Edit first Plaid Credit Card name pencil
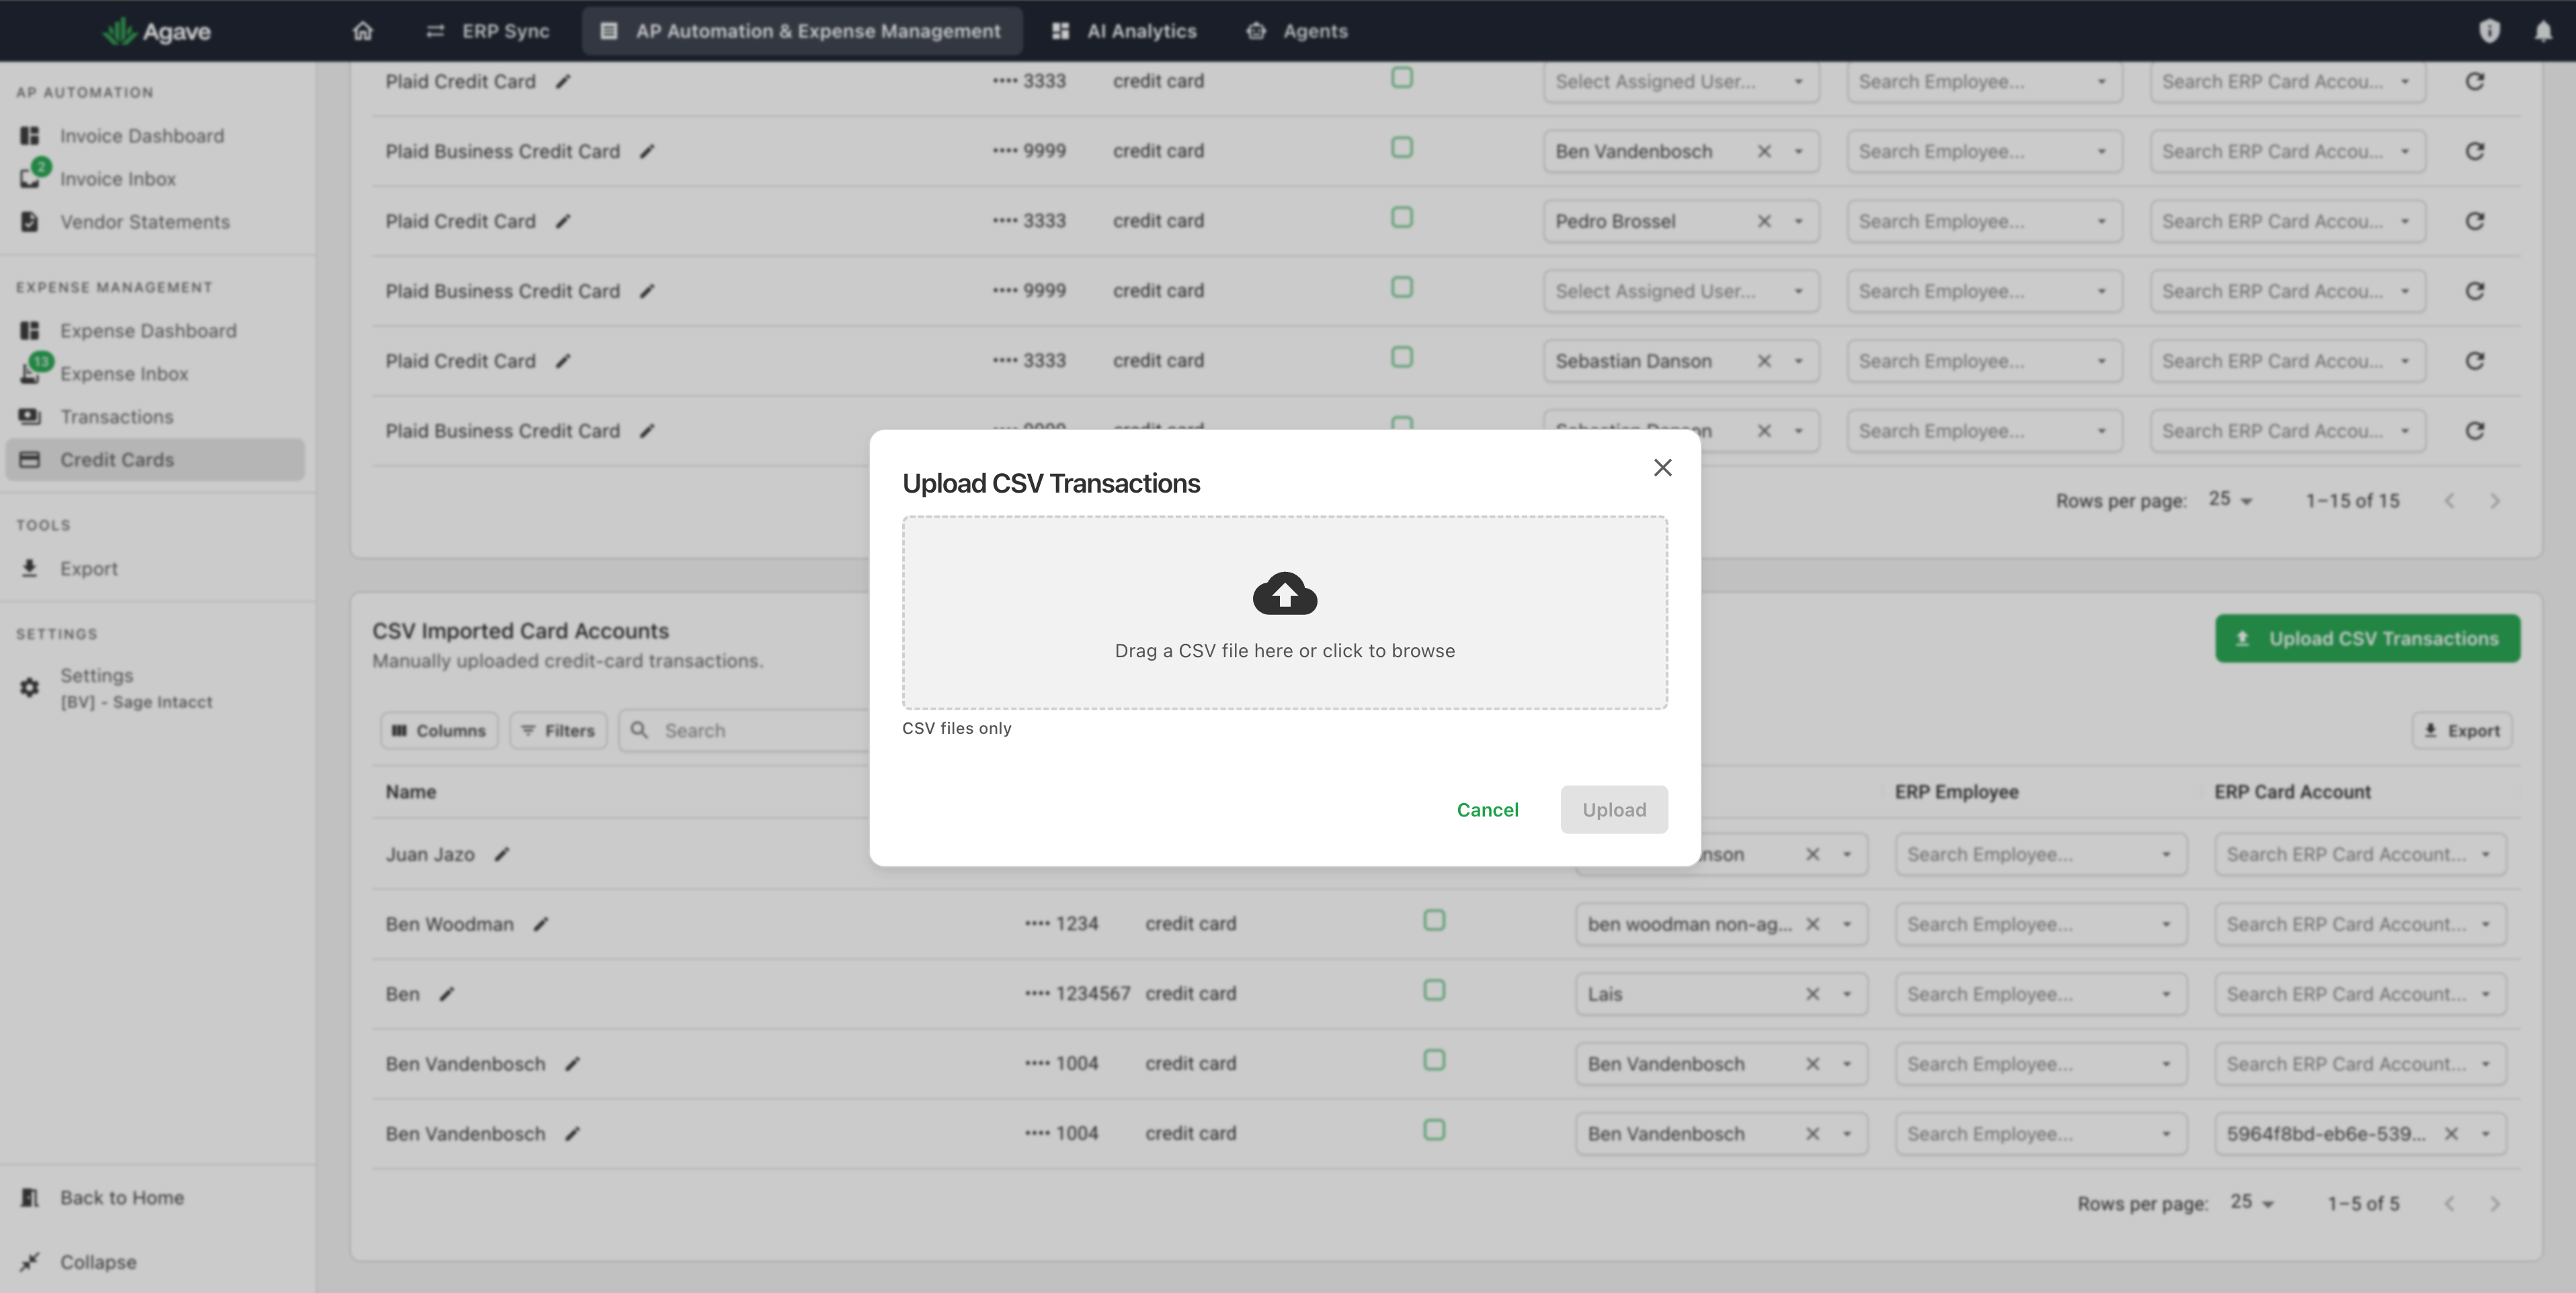 click(x=563, y=81)
